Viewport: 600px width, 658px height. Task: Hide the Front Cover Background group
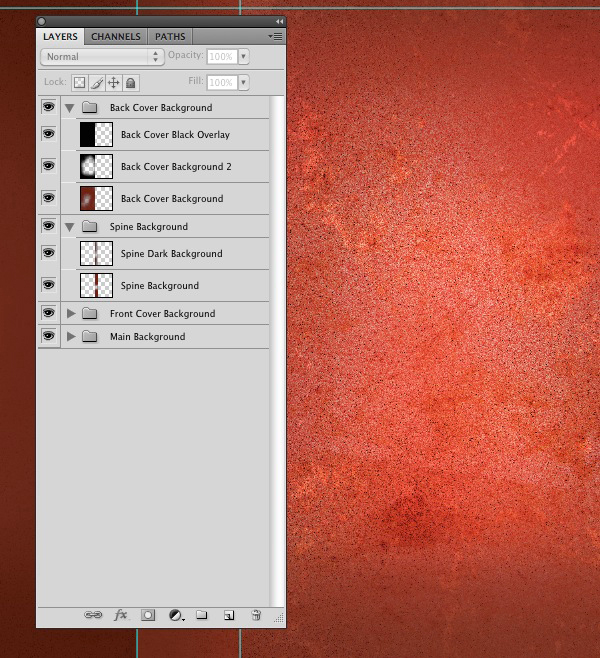click(49, 313)
